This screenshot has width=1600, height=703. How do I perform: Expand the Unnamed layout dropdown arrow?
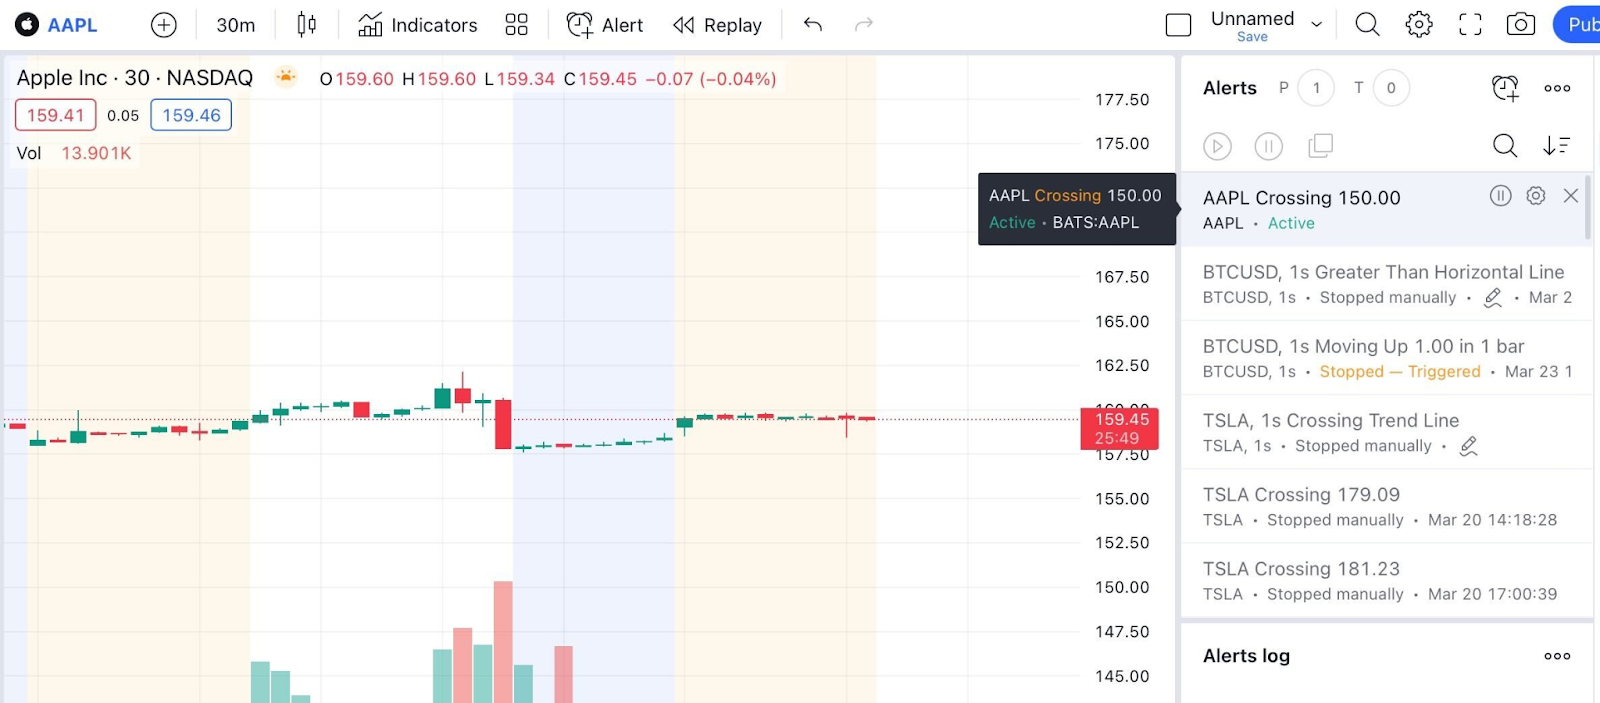[x=1317, y=25]
